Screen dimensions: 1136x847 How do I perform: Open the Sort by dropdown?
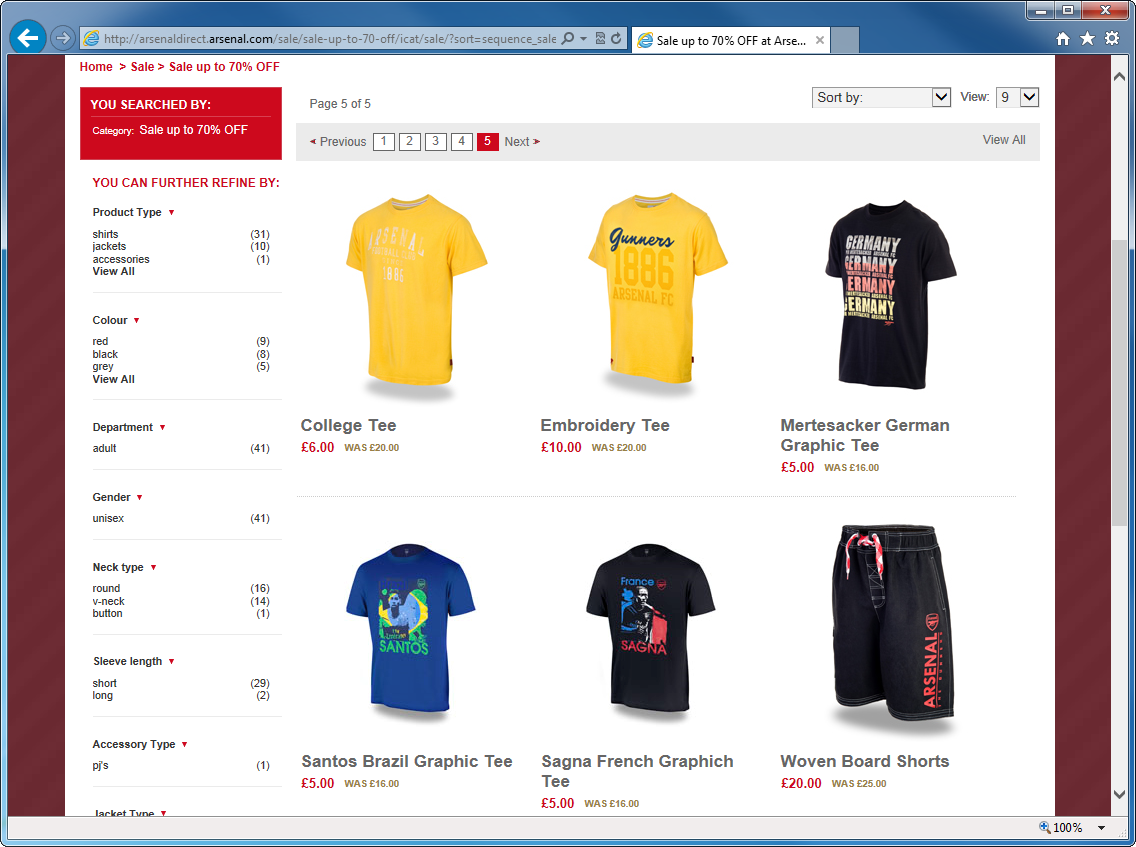click(881, 97)
